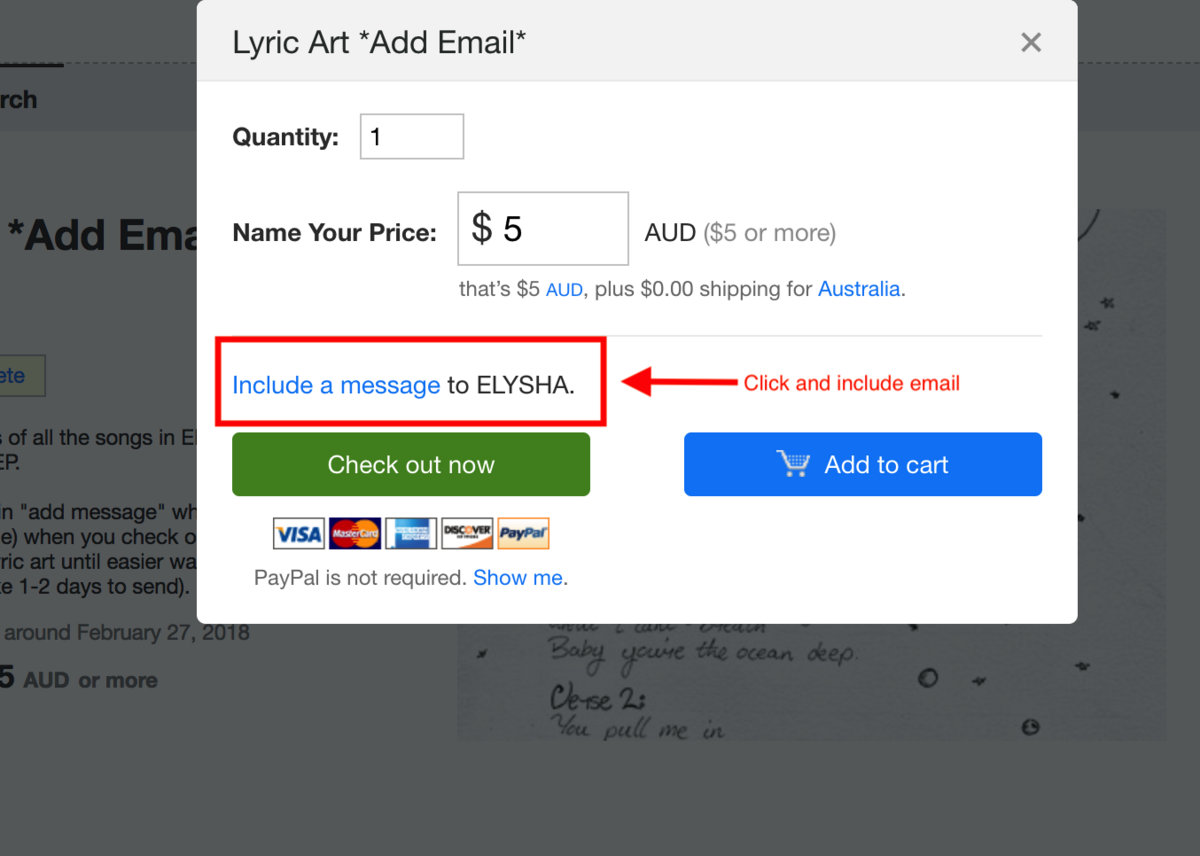Click the Discover card icon
Screen dimensions: 1200x856
[467, 533]
